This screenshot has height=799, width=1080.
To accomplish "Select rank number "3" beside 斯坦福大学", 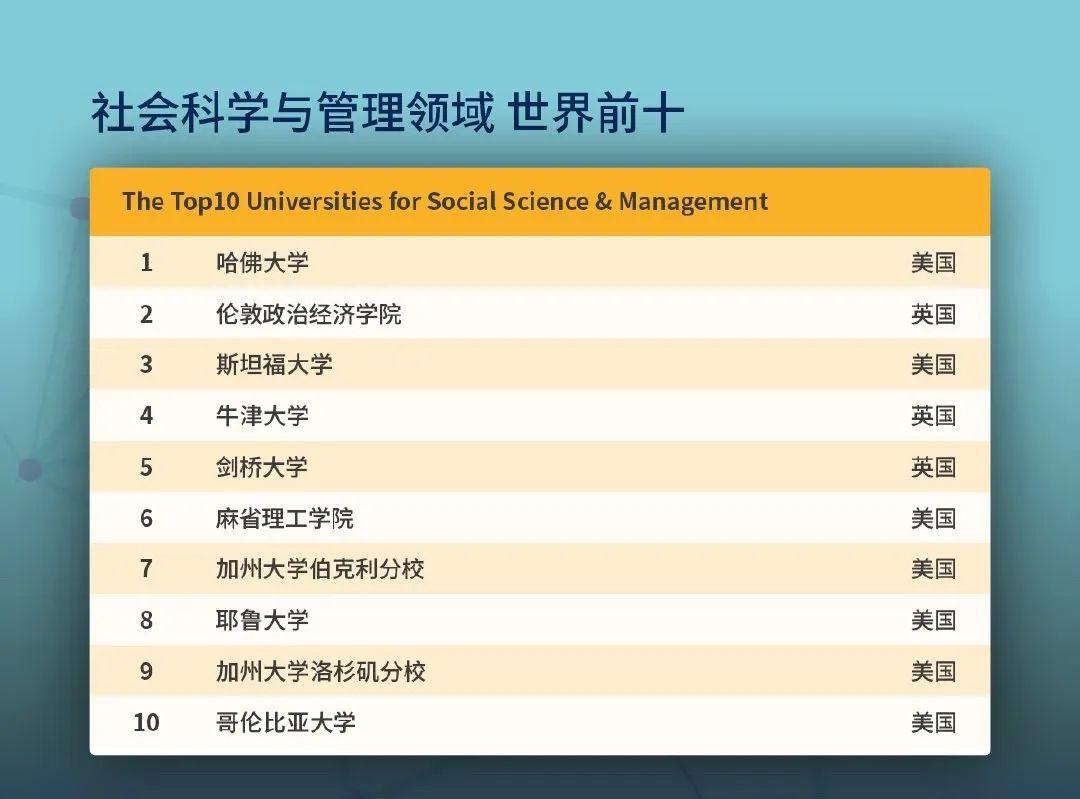I will point(146,364).
